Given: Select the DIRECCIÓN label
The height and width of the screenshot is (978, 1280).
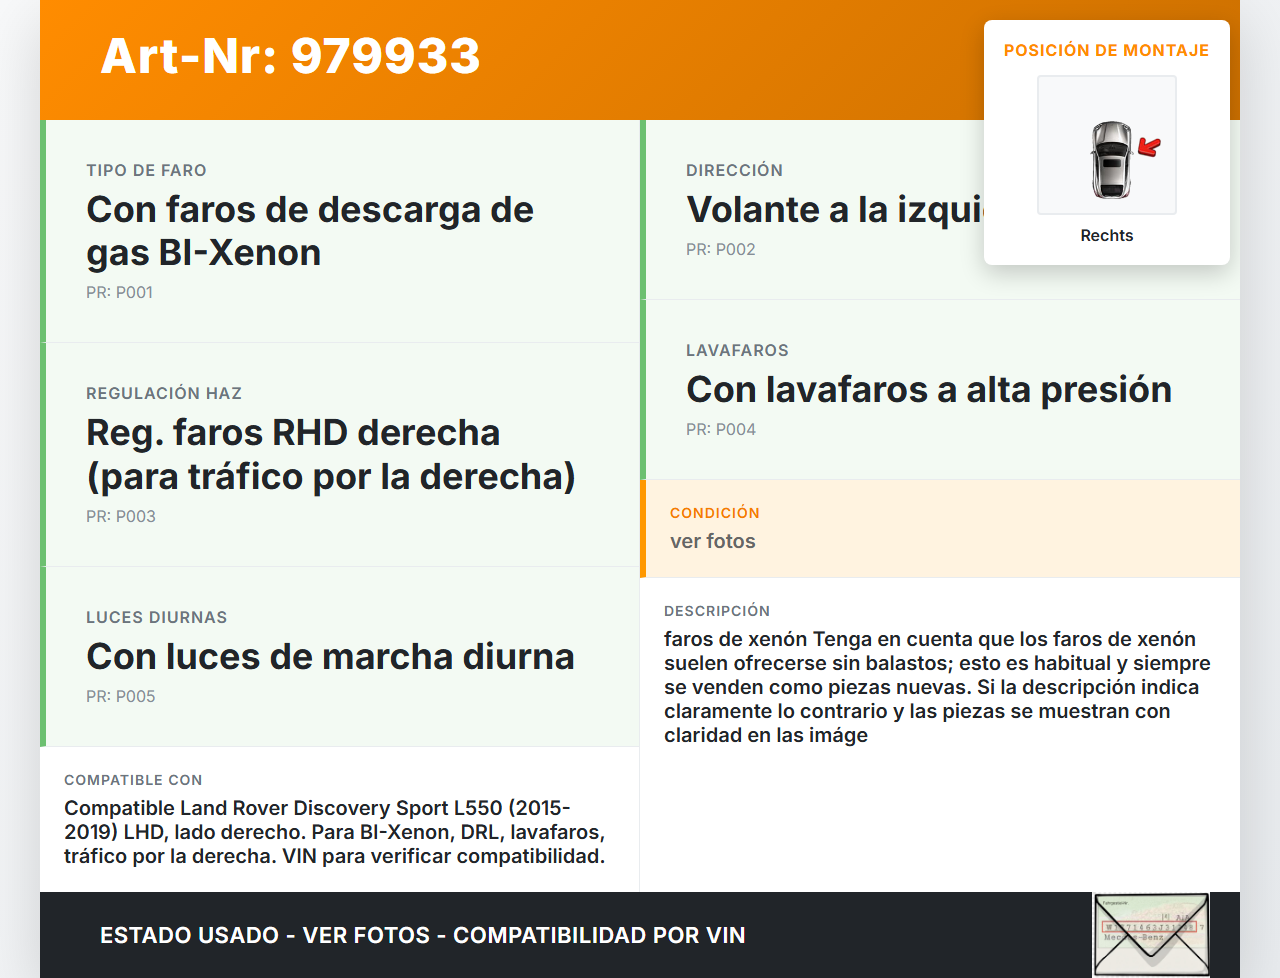Looking at the screenshot, I should tap(734, 170).
